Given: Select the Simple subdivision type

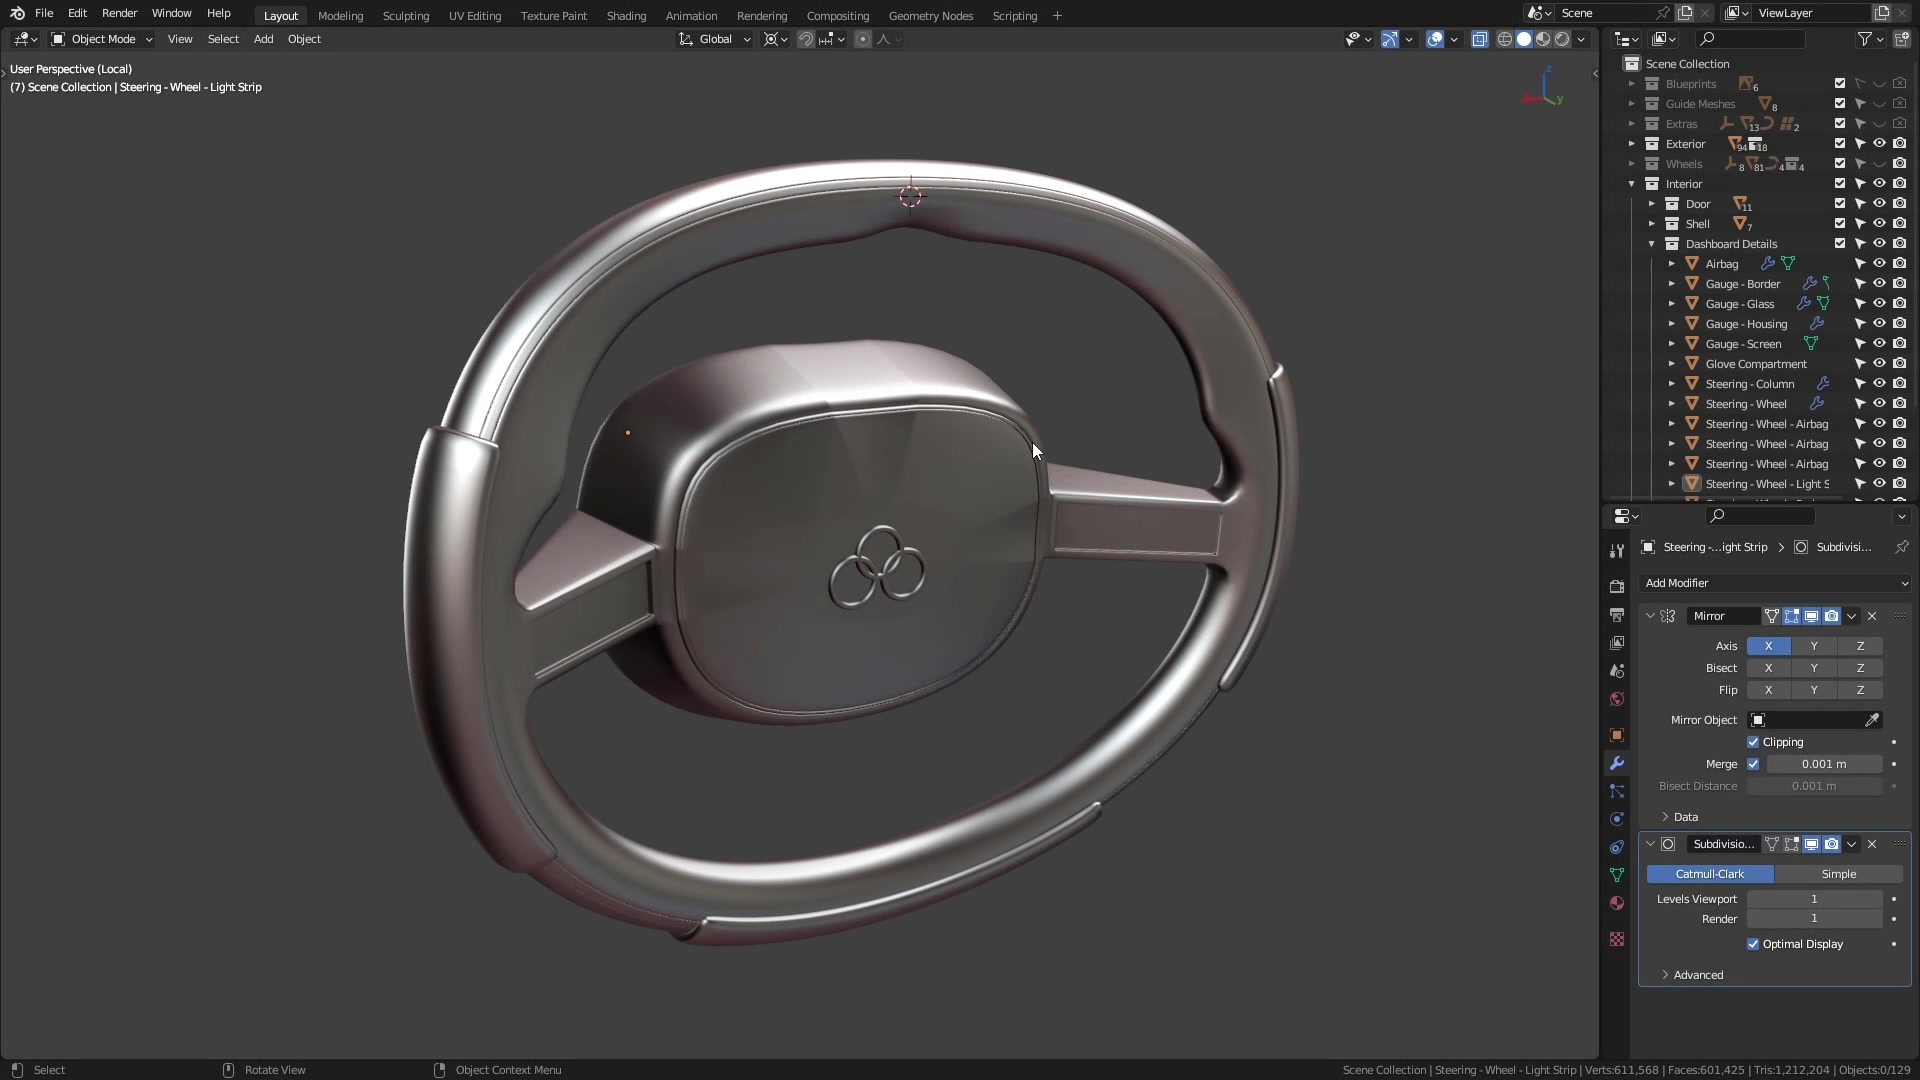Looking at the screenshot, I should click(x=1838, y=874).
